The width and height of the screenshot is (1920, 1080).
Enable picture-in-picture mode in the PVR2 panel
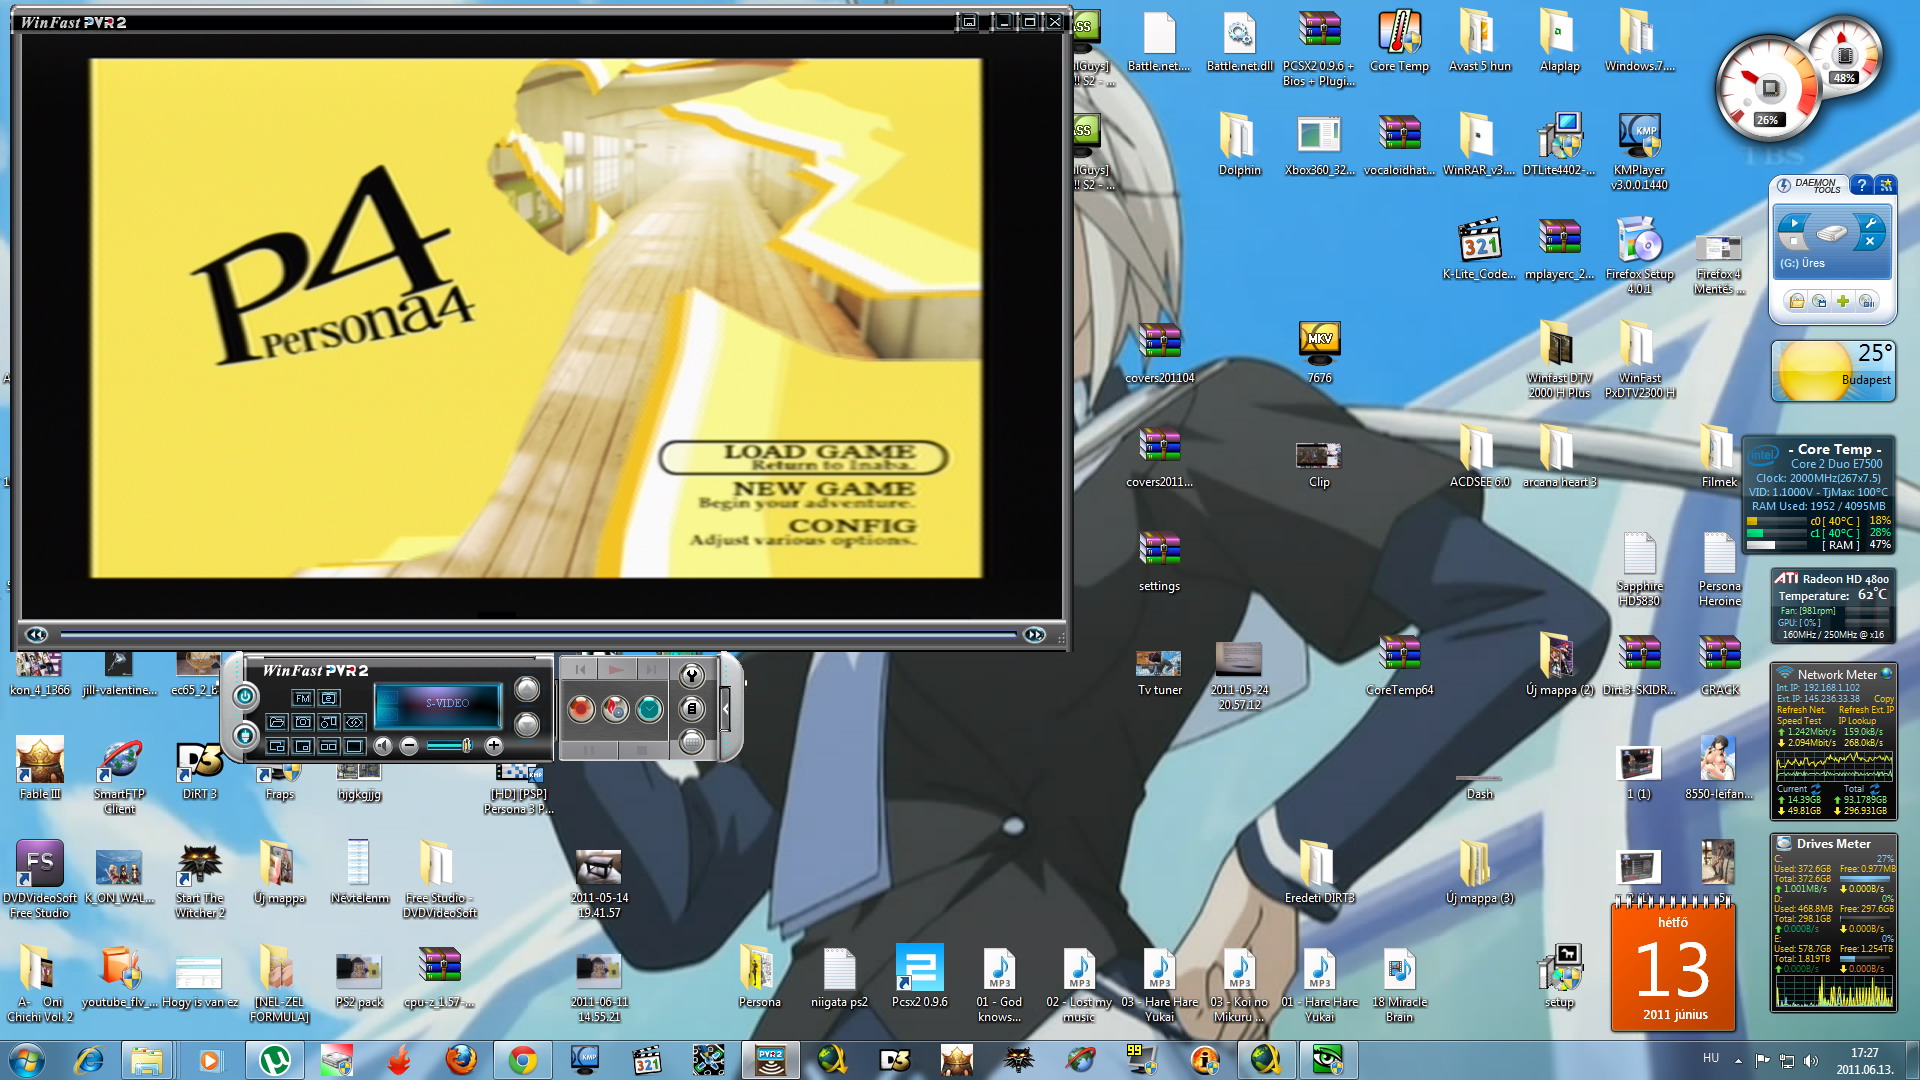[x=303, y=747]
